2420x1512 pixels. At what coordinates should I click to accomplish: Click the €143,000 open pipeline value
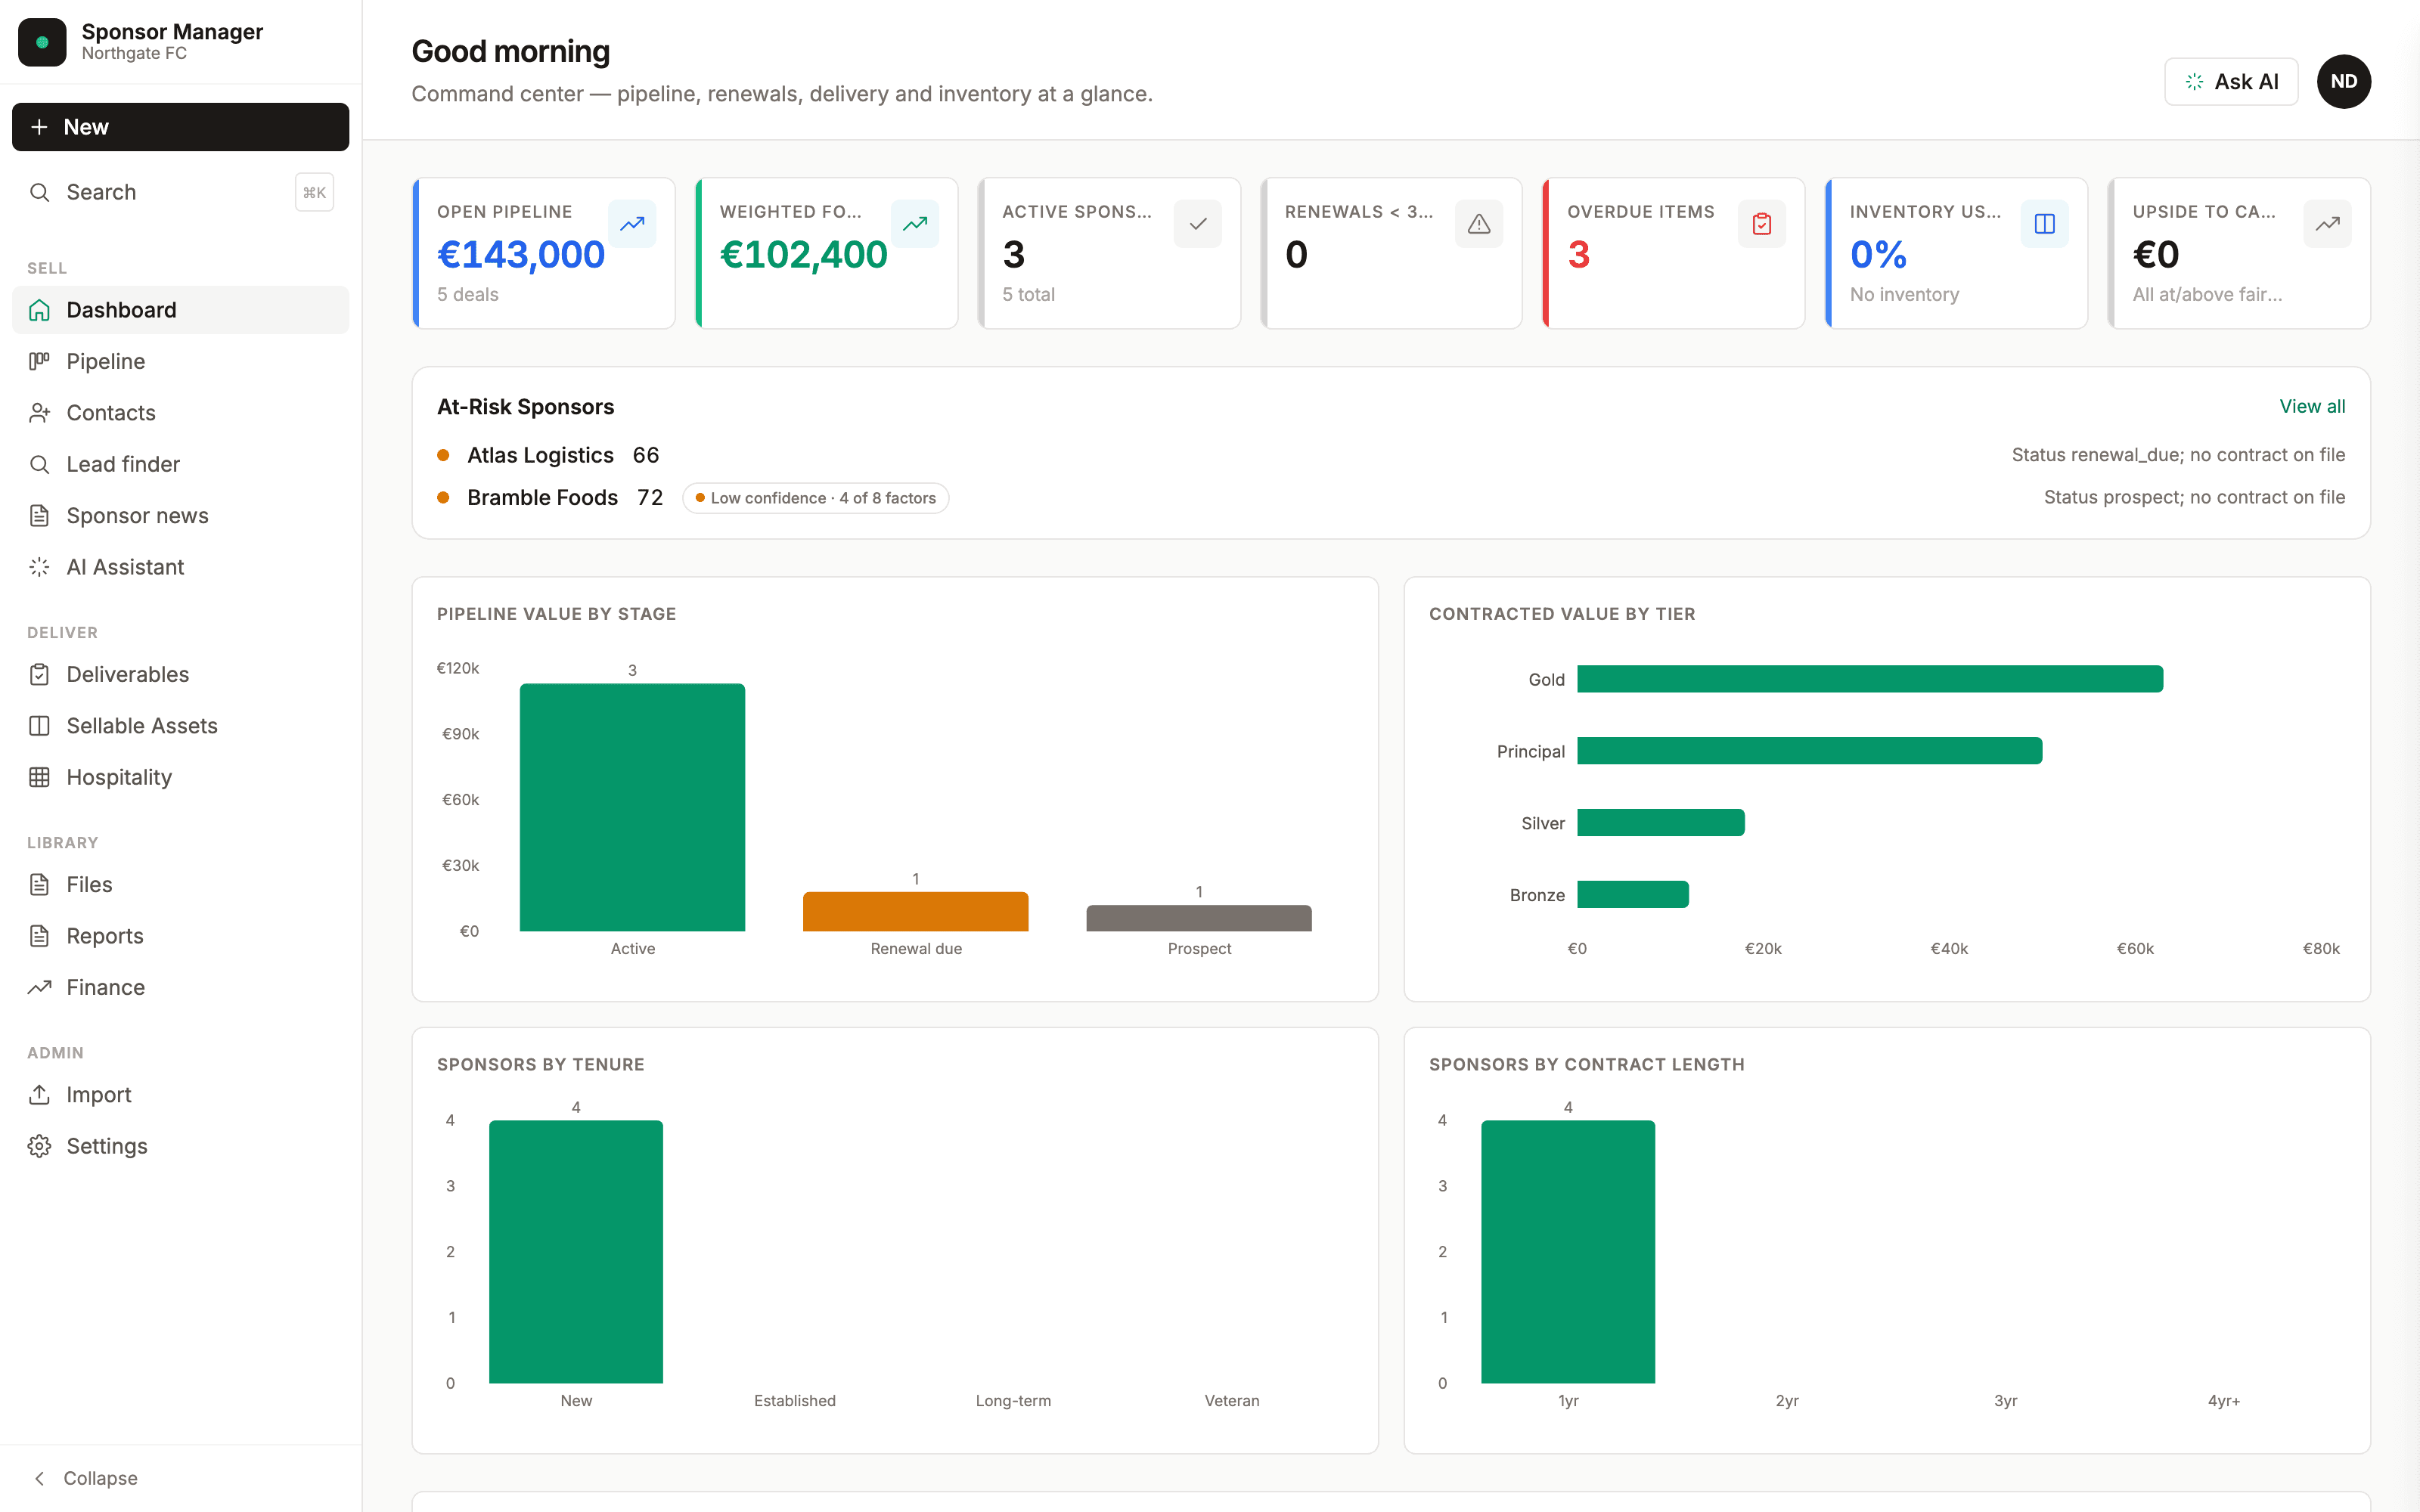tap(521, 255)
